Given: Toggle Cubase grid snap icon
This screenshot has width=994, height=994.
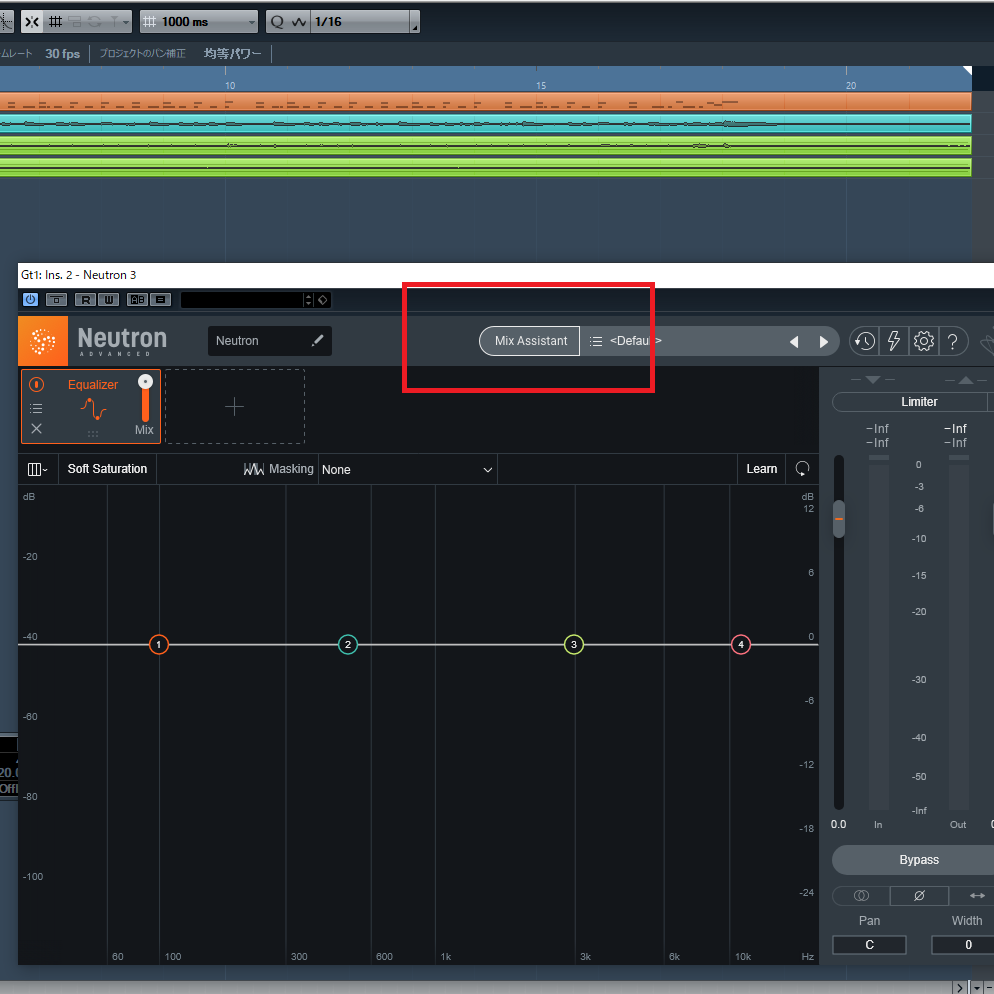Looking at the screenshot, I should 55,22.
